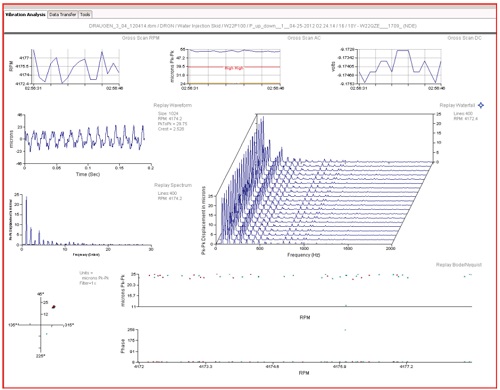
Task: Click the Time (Sec) axis label
Action: pyautogui.click(x=88, y=174)
